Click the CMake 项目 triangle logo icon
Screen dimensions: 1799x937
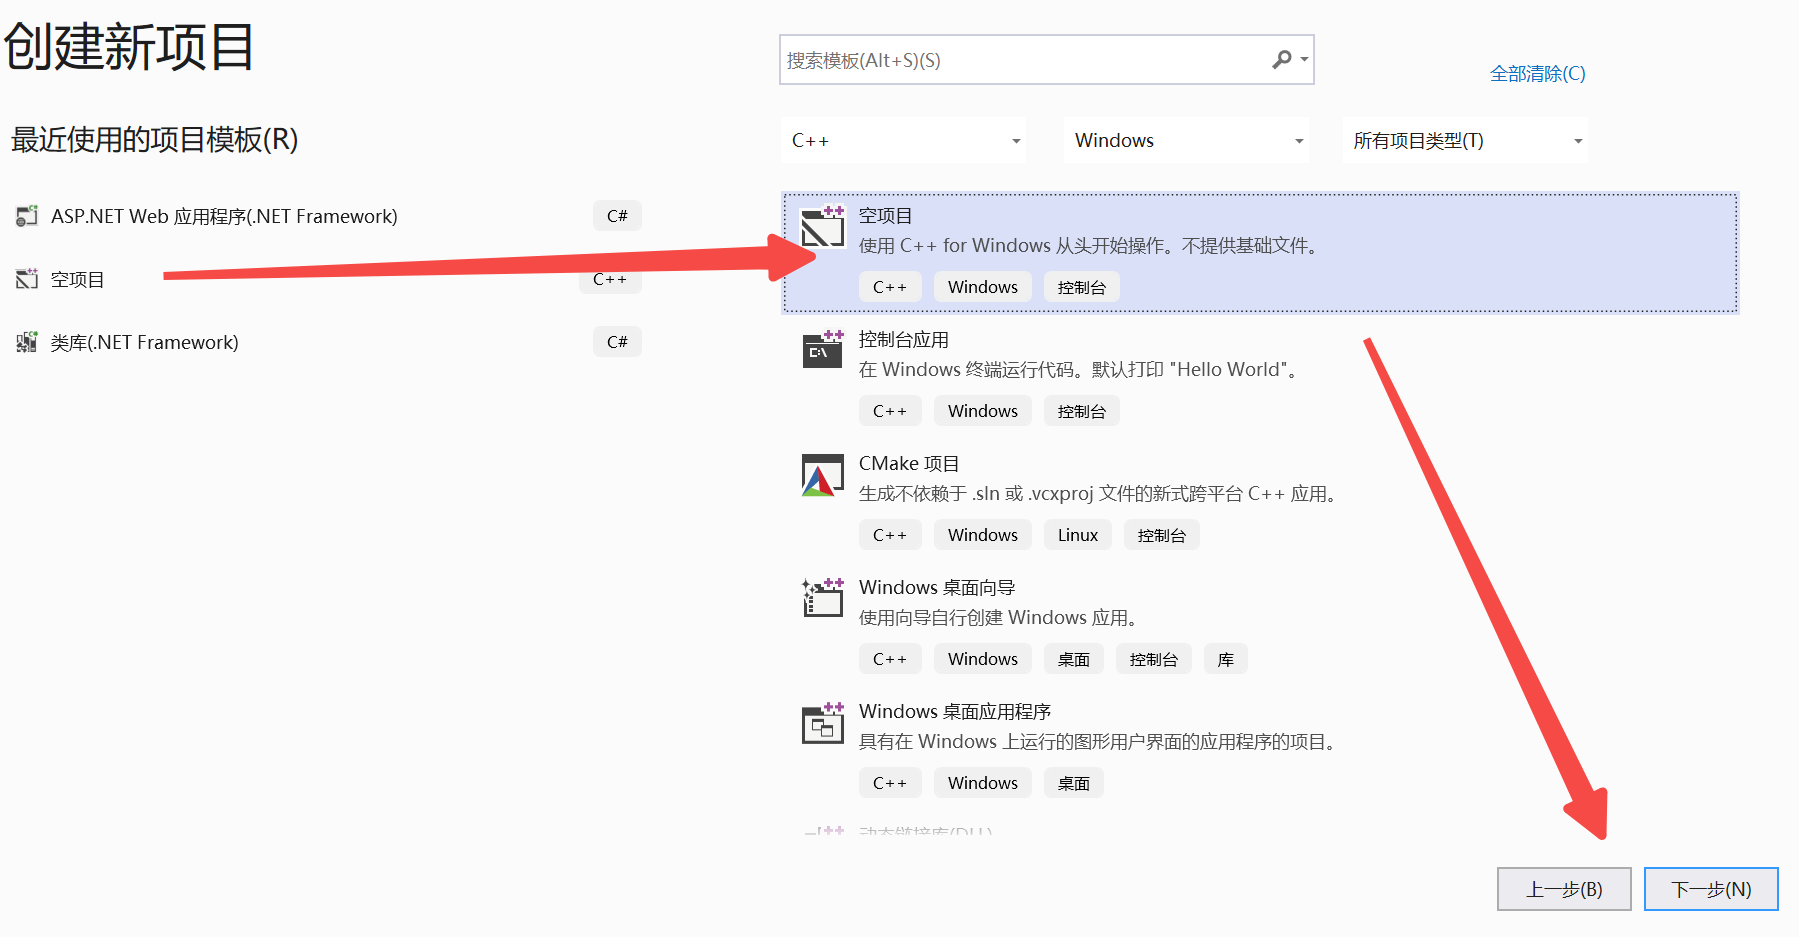(823, 475)
